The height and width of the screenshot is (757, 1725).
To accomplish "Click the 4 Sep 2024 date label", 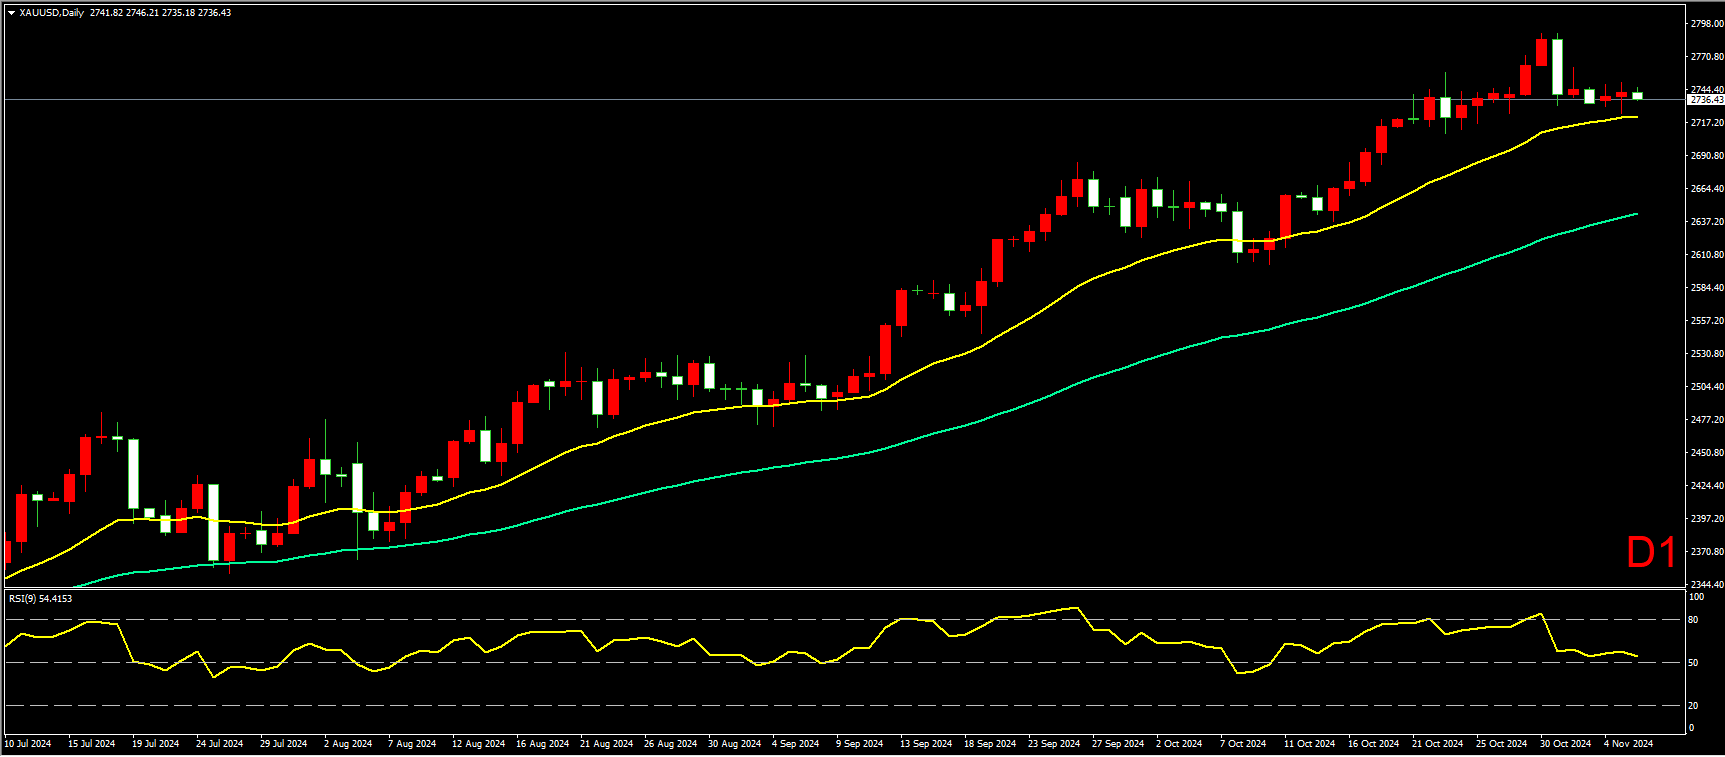I will coord(796,744).
